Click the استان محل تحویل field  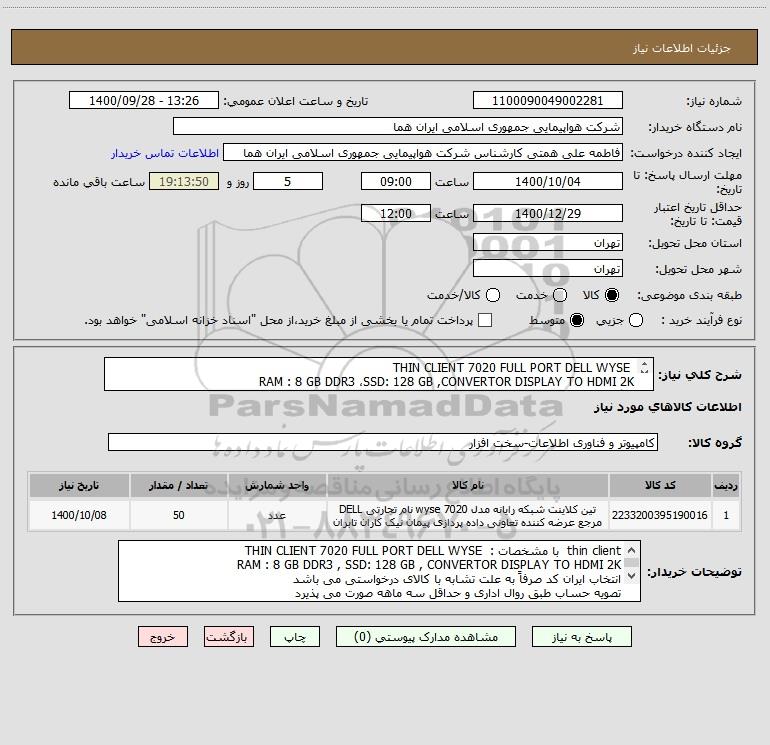click(x=548, y=243)
